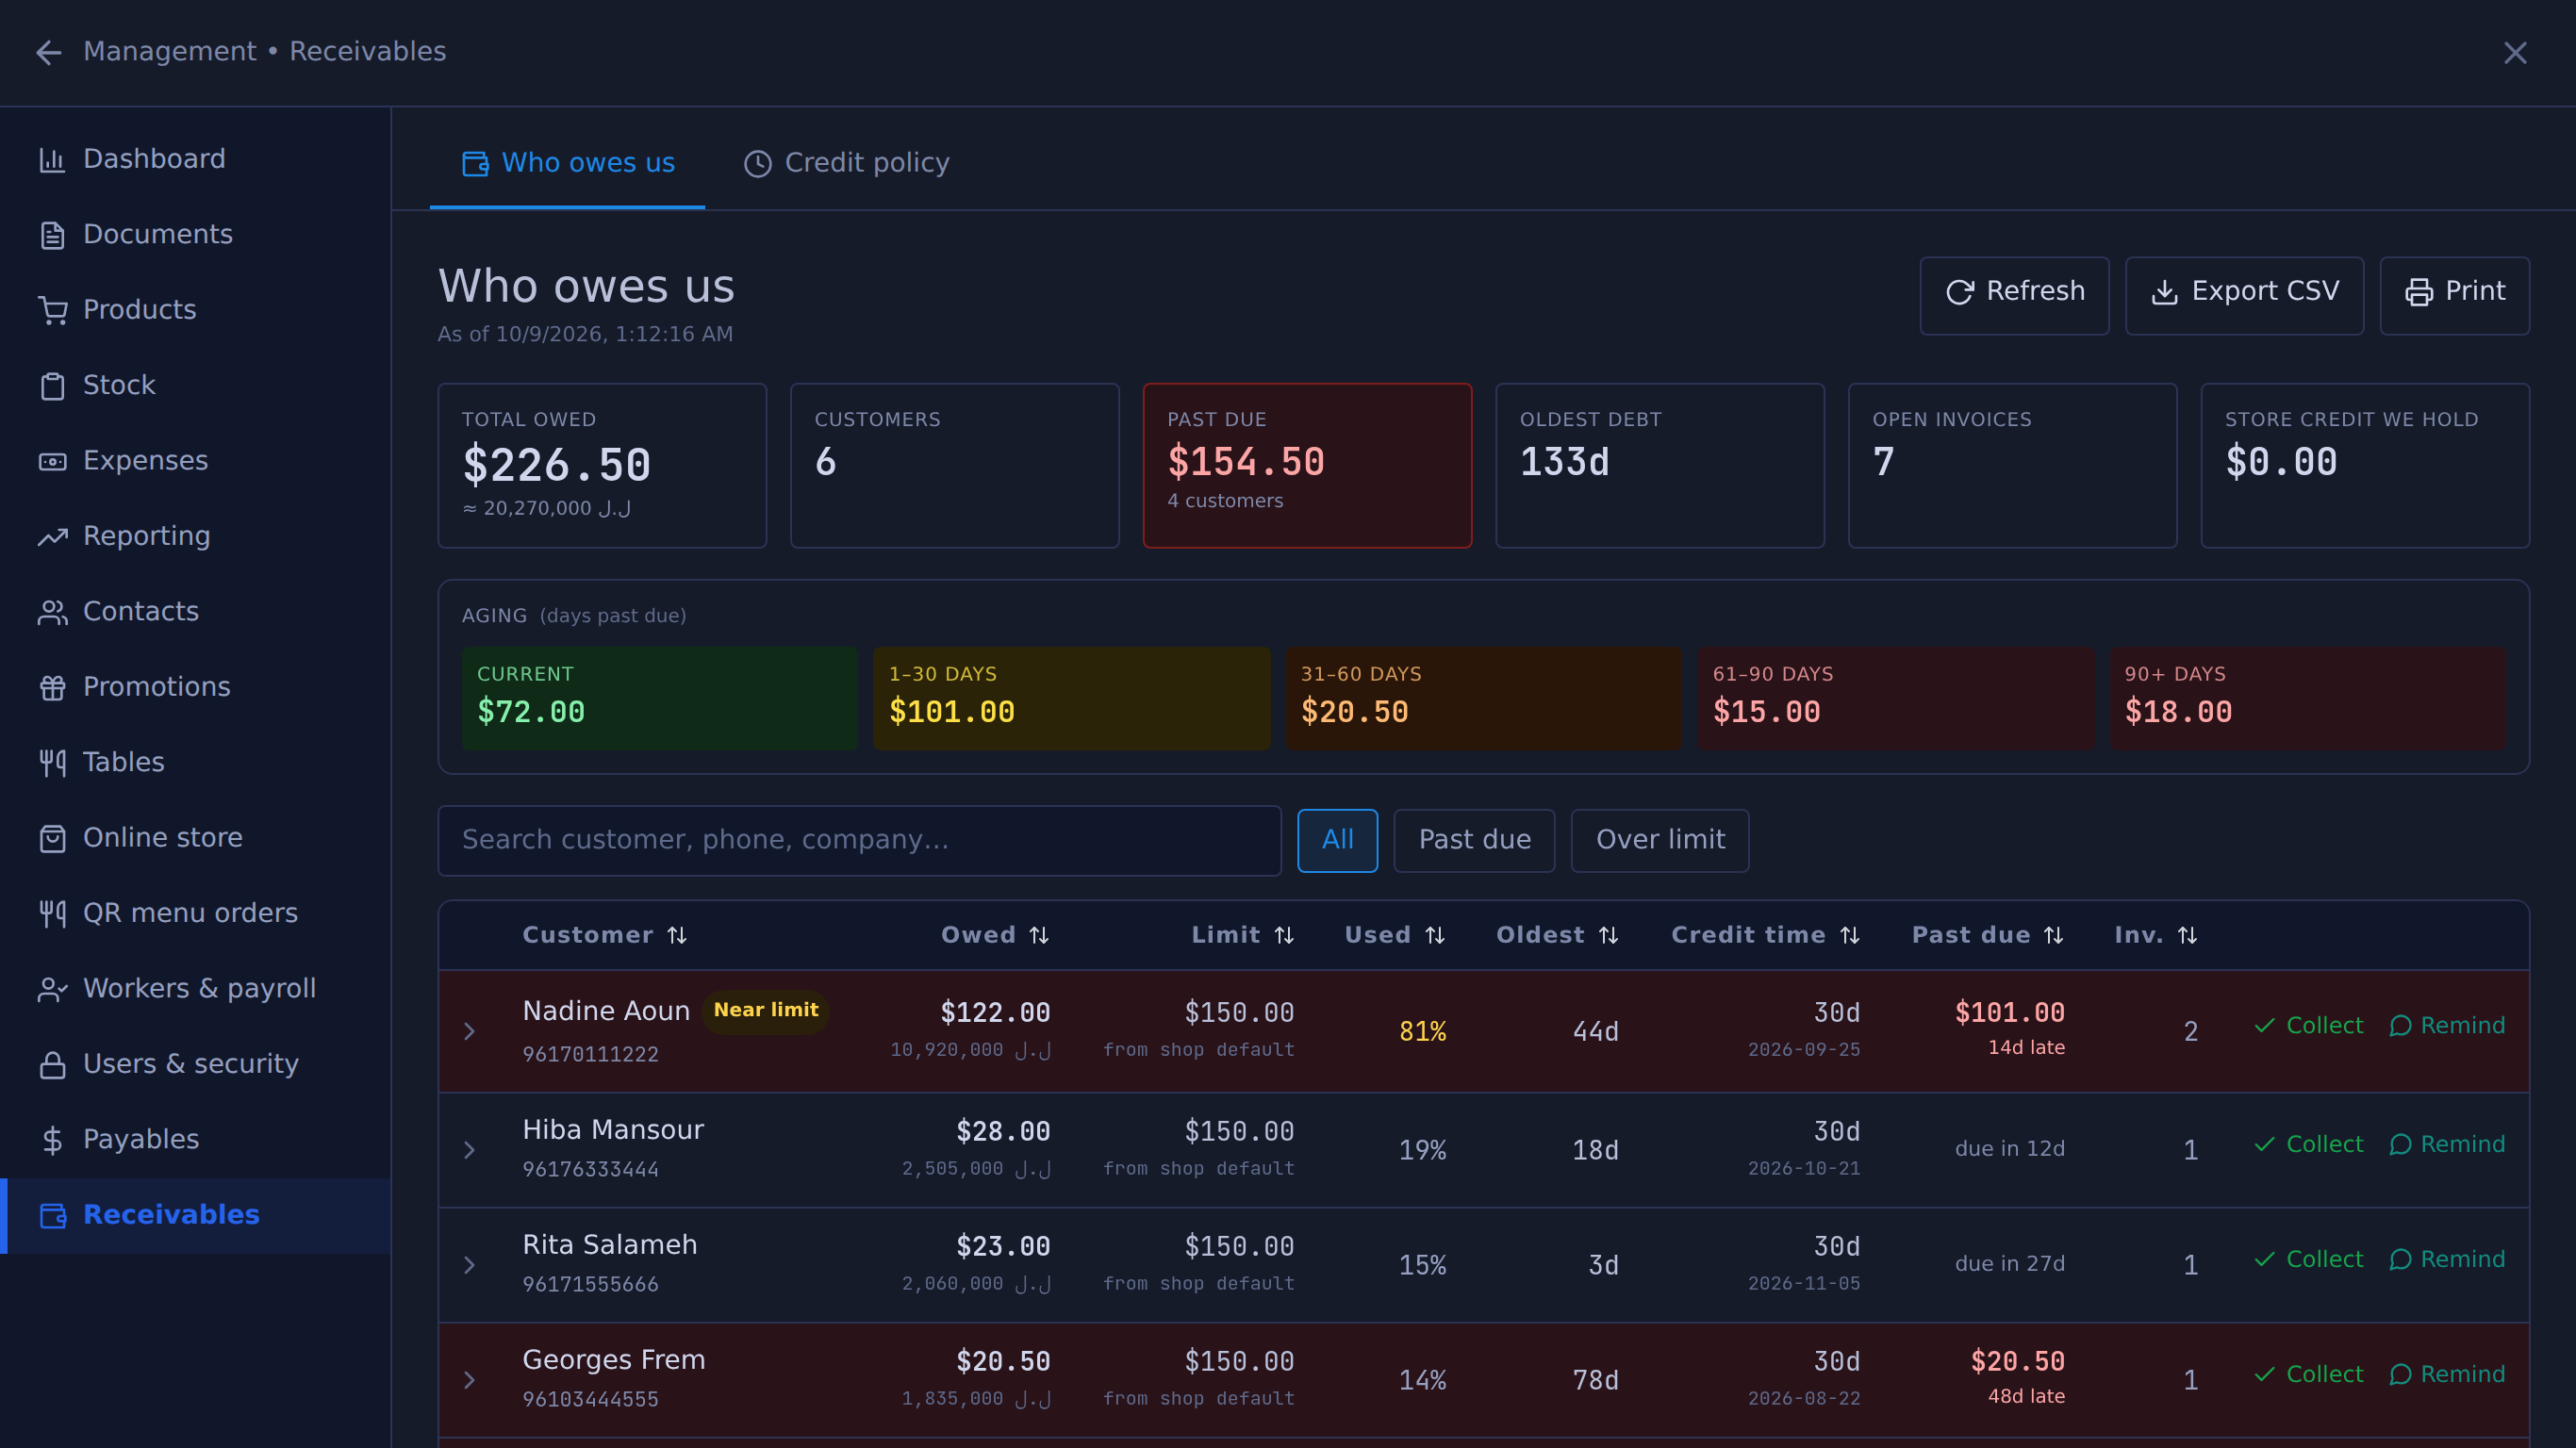The width and height of the screenshot is (2576, 1448).
Task: Click Remind for Hiba Mansour
Action: (x=2446, y=1145)
